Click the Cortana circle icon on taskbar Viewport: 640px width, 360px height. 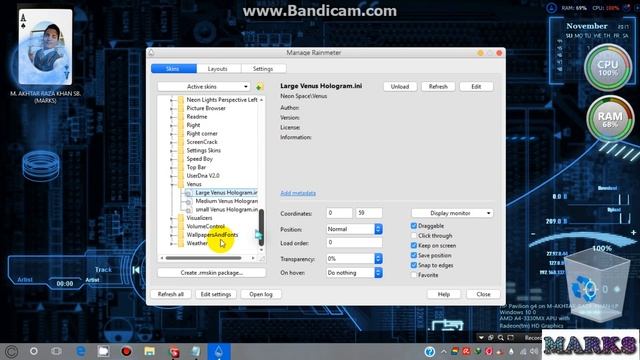pos(34,351)
